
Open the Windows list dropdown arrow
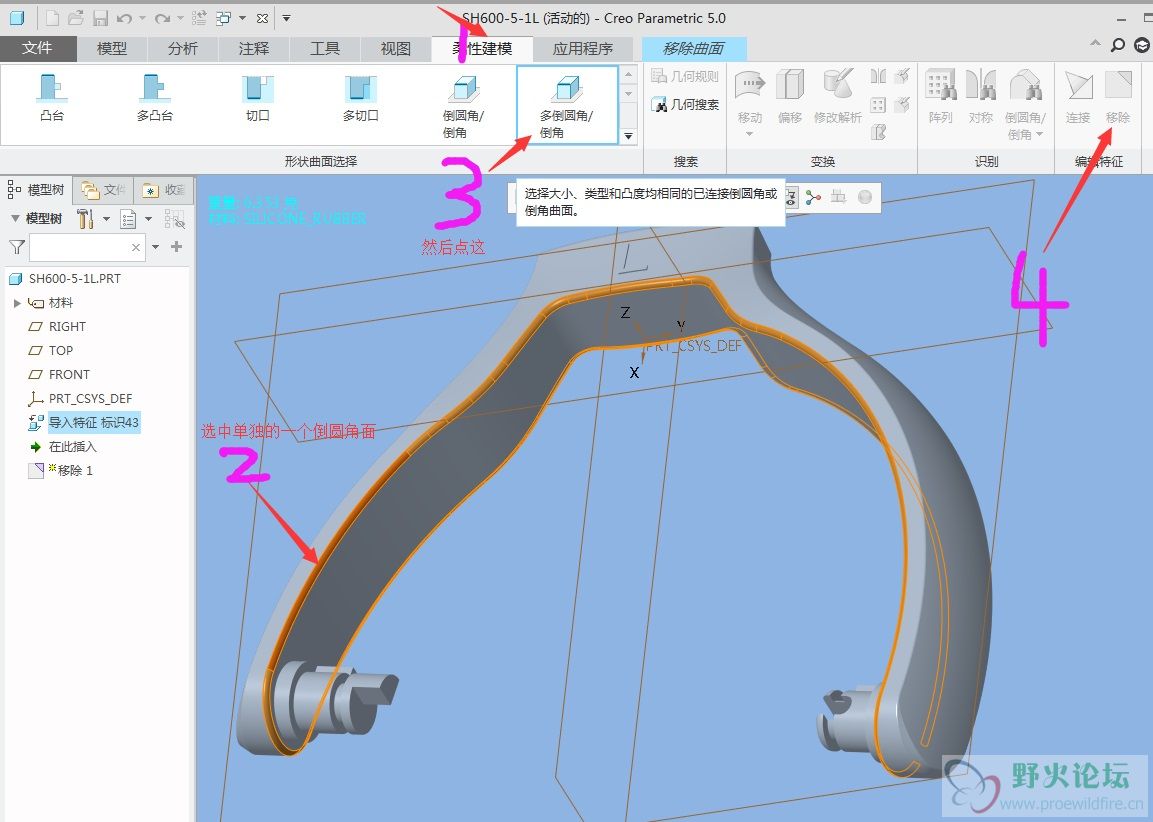(242, 18)
